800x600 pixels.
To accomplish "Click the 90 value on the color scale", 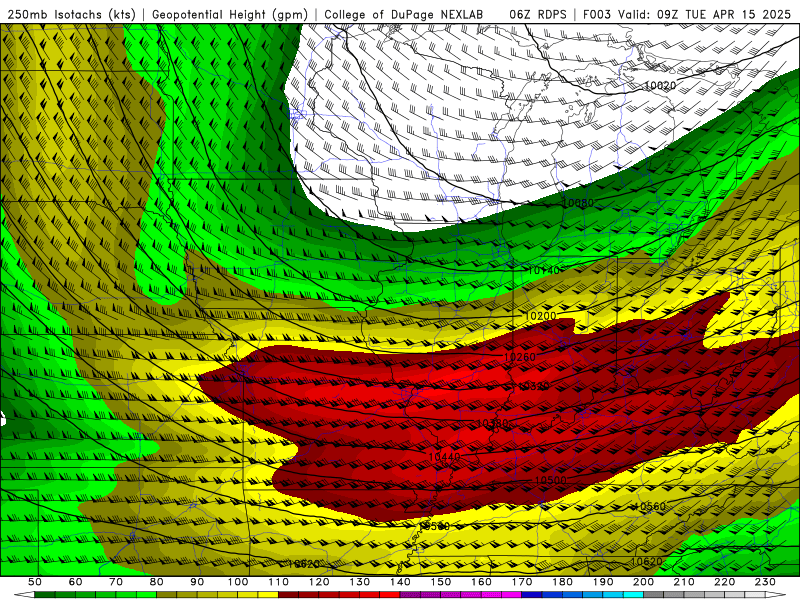I will 197,582.
